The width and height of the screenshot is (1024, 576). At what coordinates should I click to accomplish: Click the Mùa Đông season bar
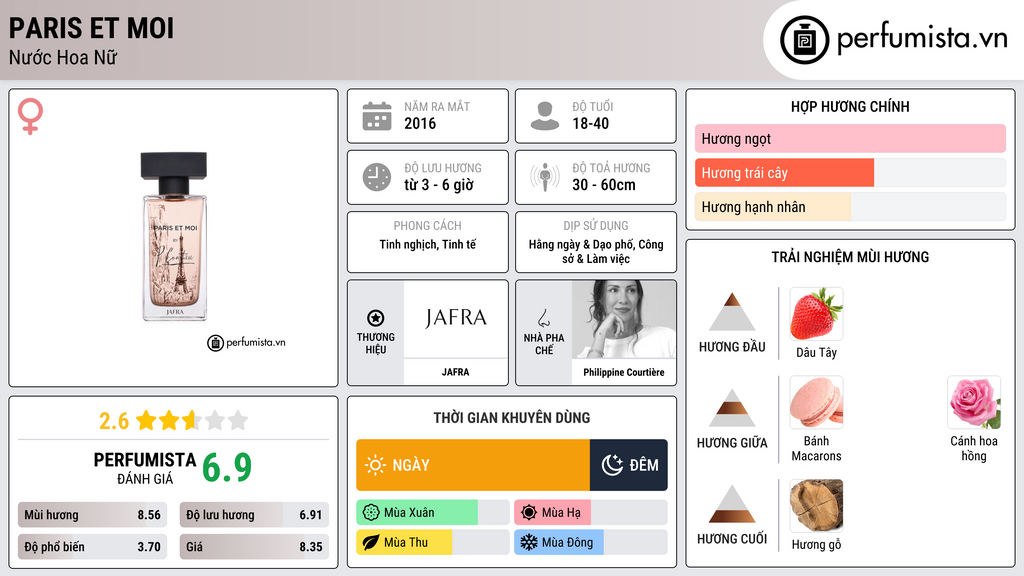point(590,542)
